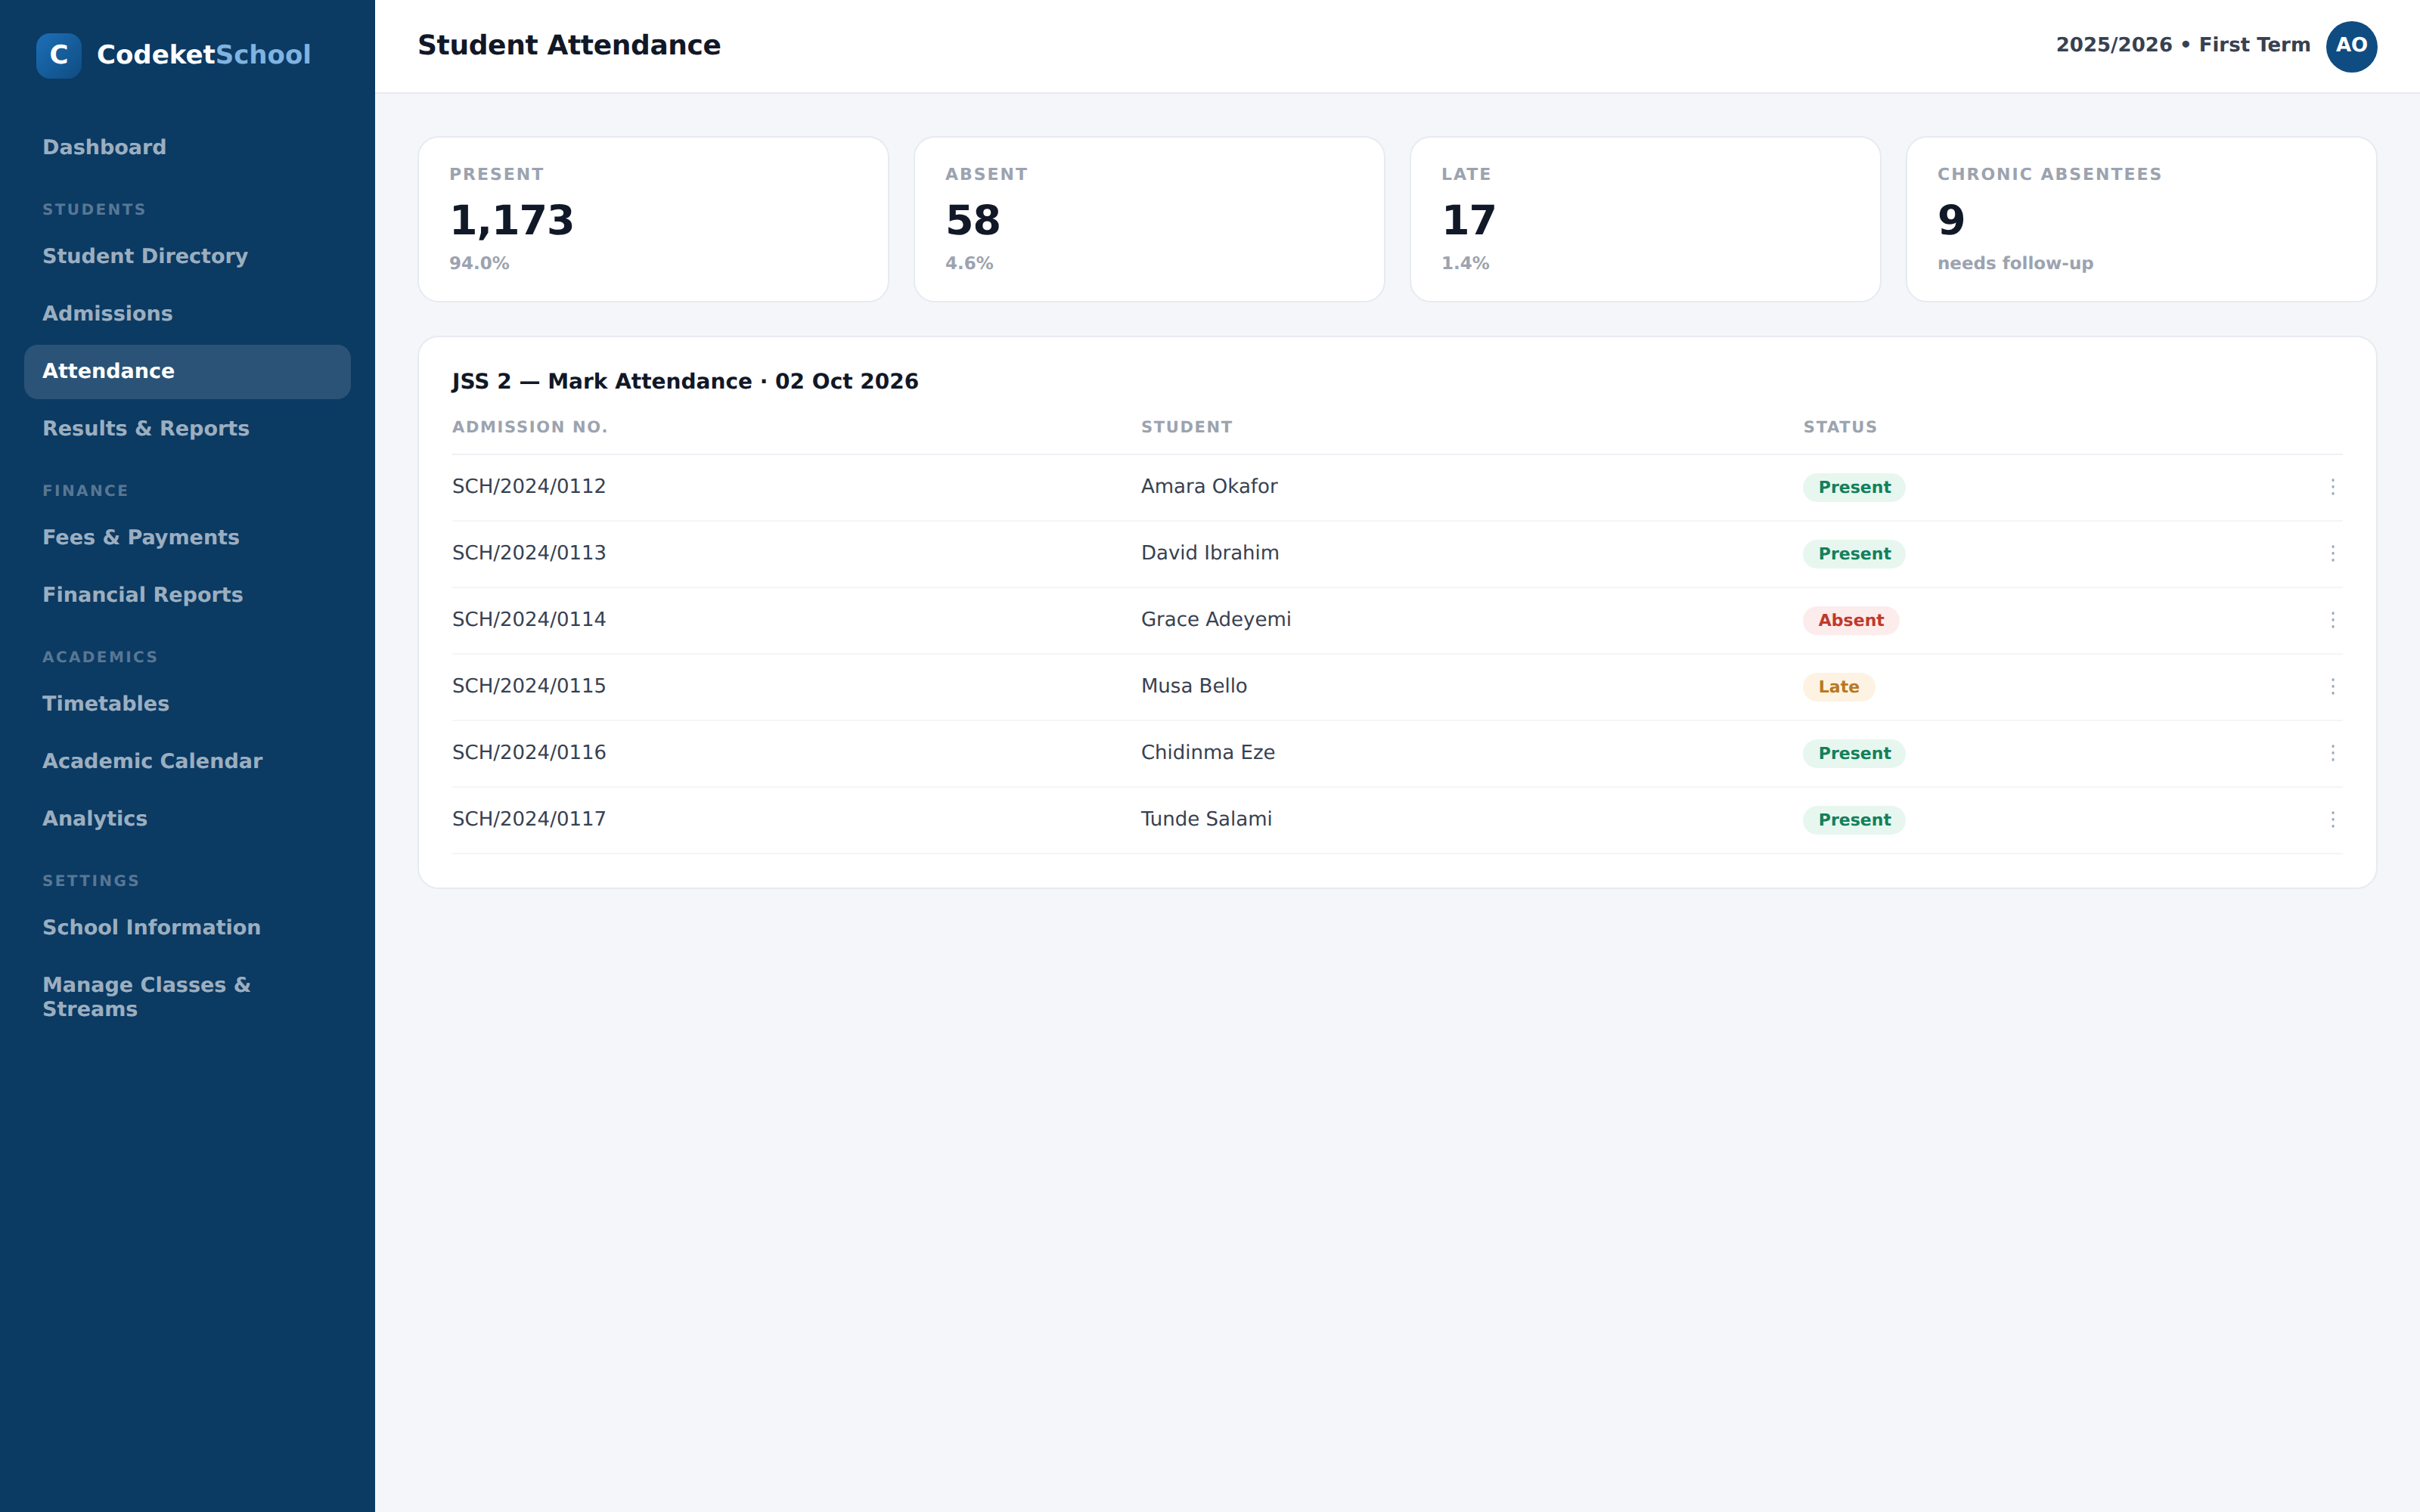Open Results & Reports
This screenshot has height=1512, width=2420.
pyautogui.click(x=187, y=429)
